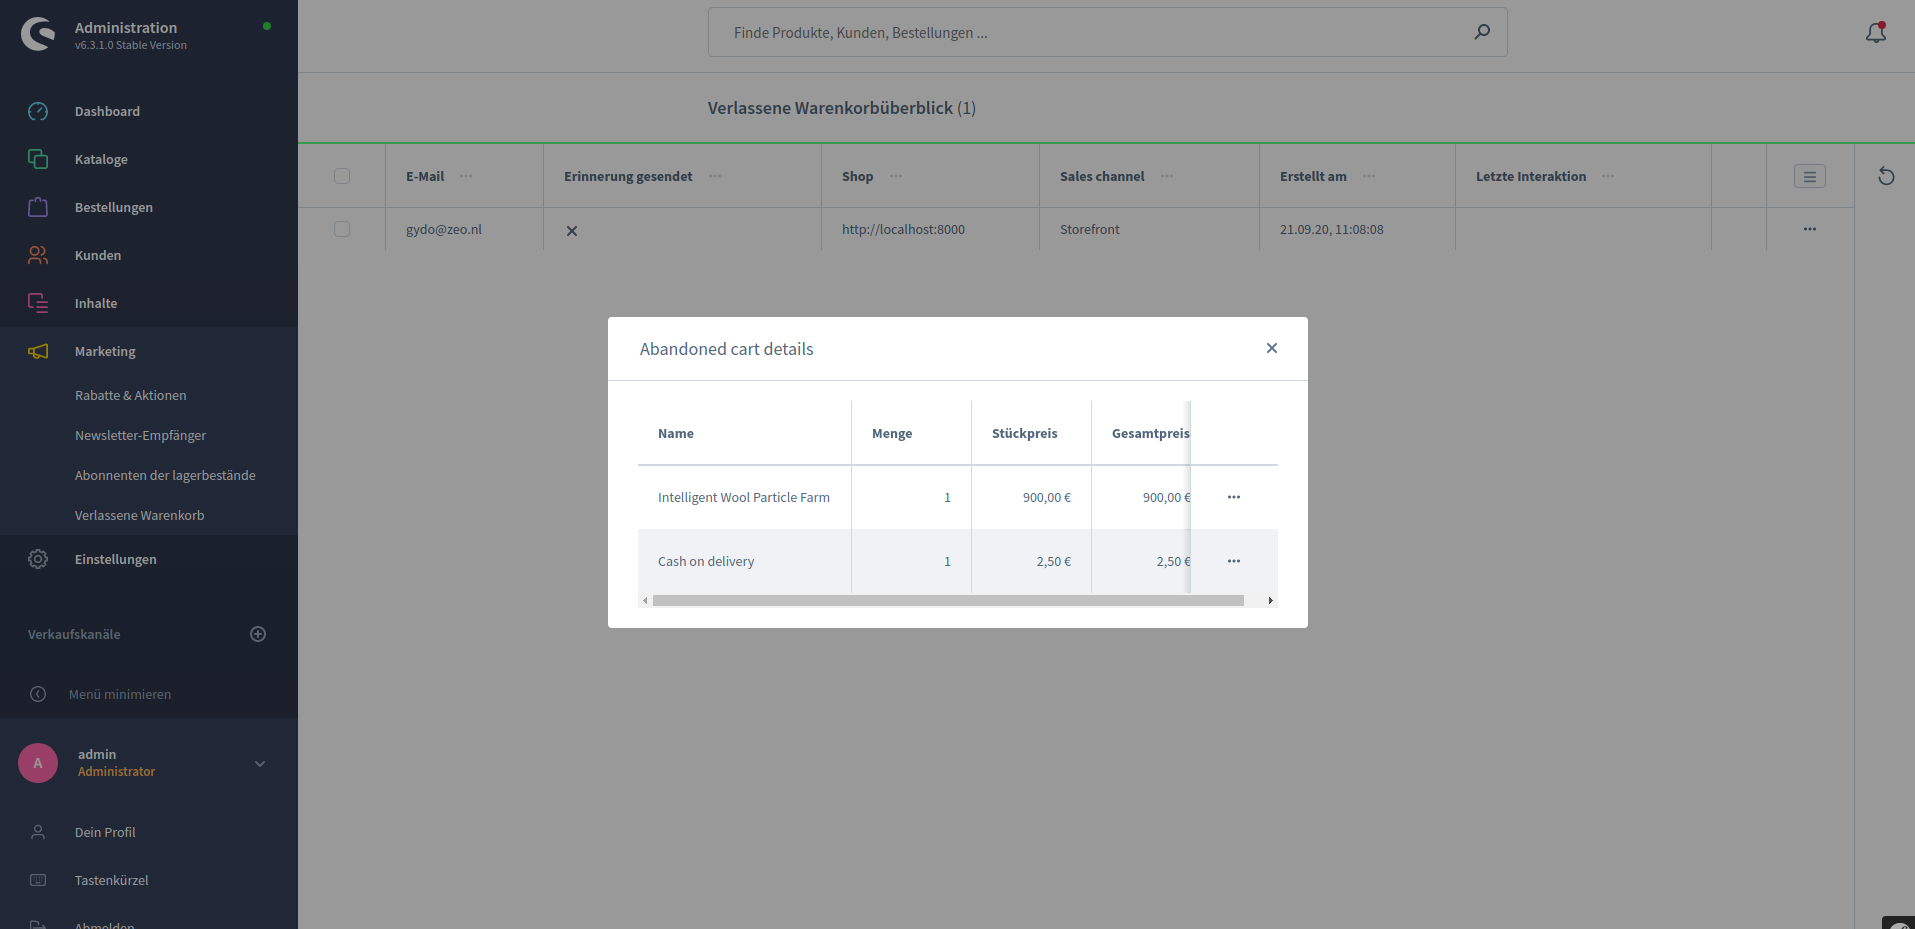Open Sales channel column options
The width and height of the screenshot is (1915, 929).
point(1167,176)
